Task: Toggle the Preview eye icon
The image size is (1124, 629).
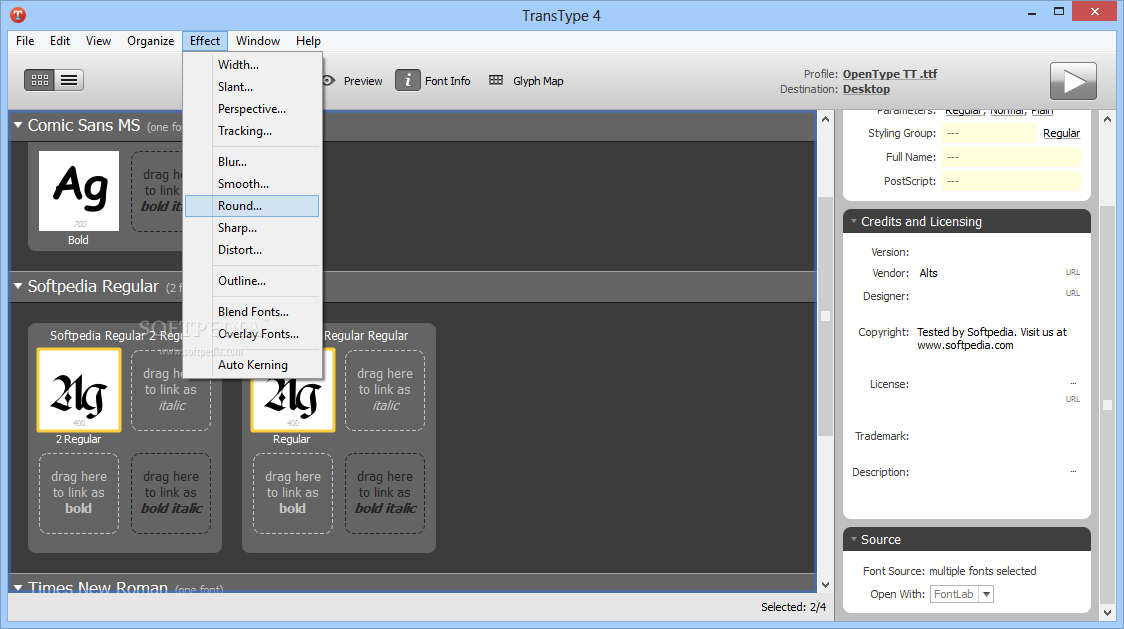Action: [x=328, y=80]
